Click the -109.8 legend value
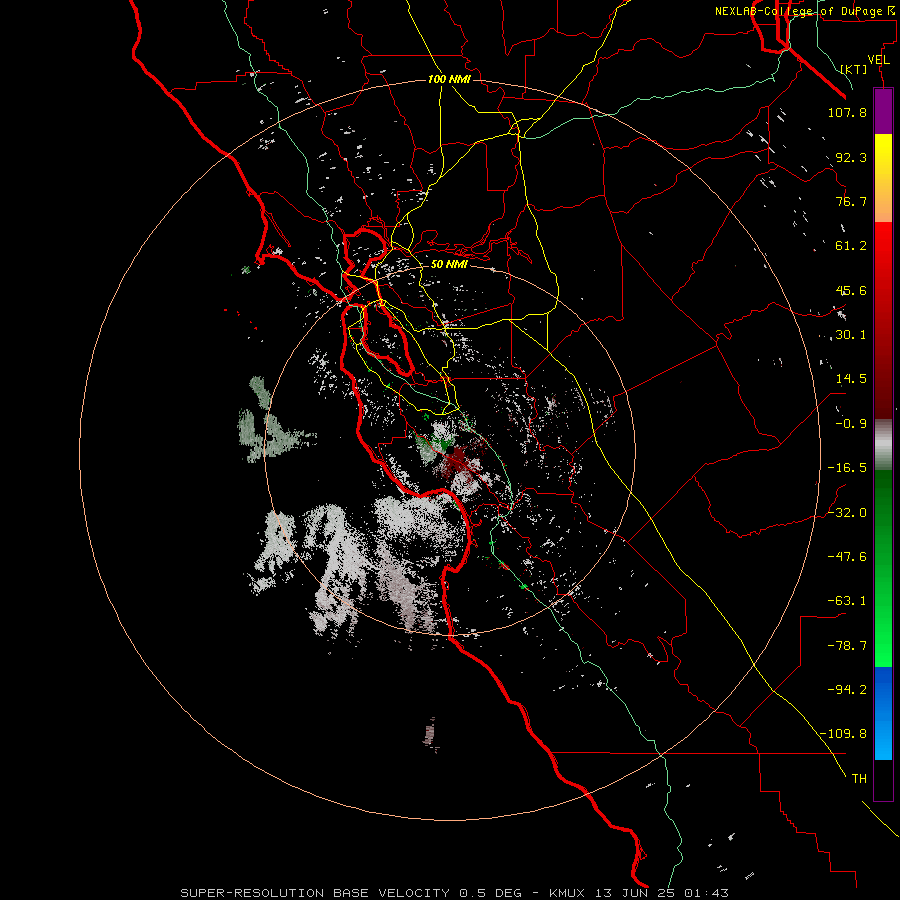The height and width of the screenshot is (900, 900). (843, 734)
